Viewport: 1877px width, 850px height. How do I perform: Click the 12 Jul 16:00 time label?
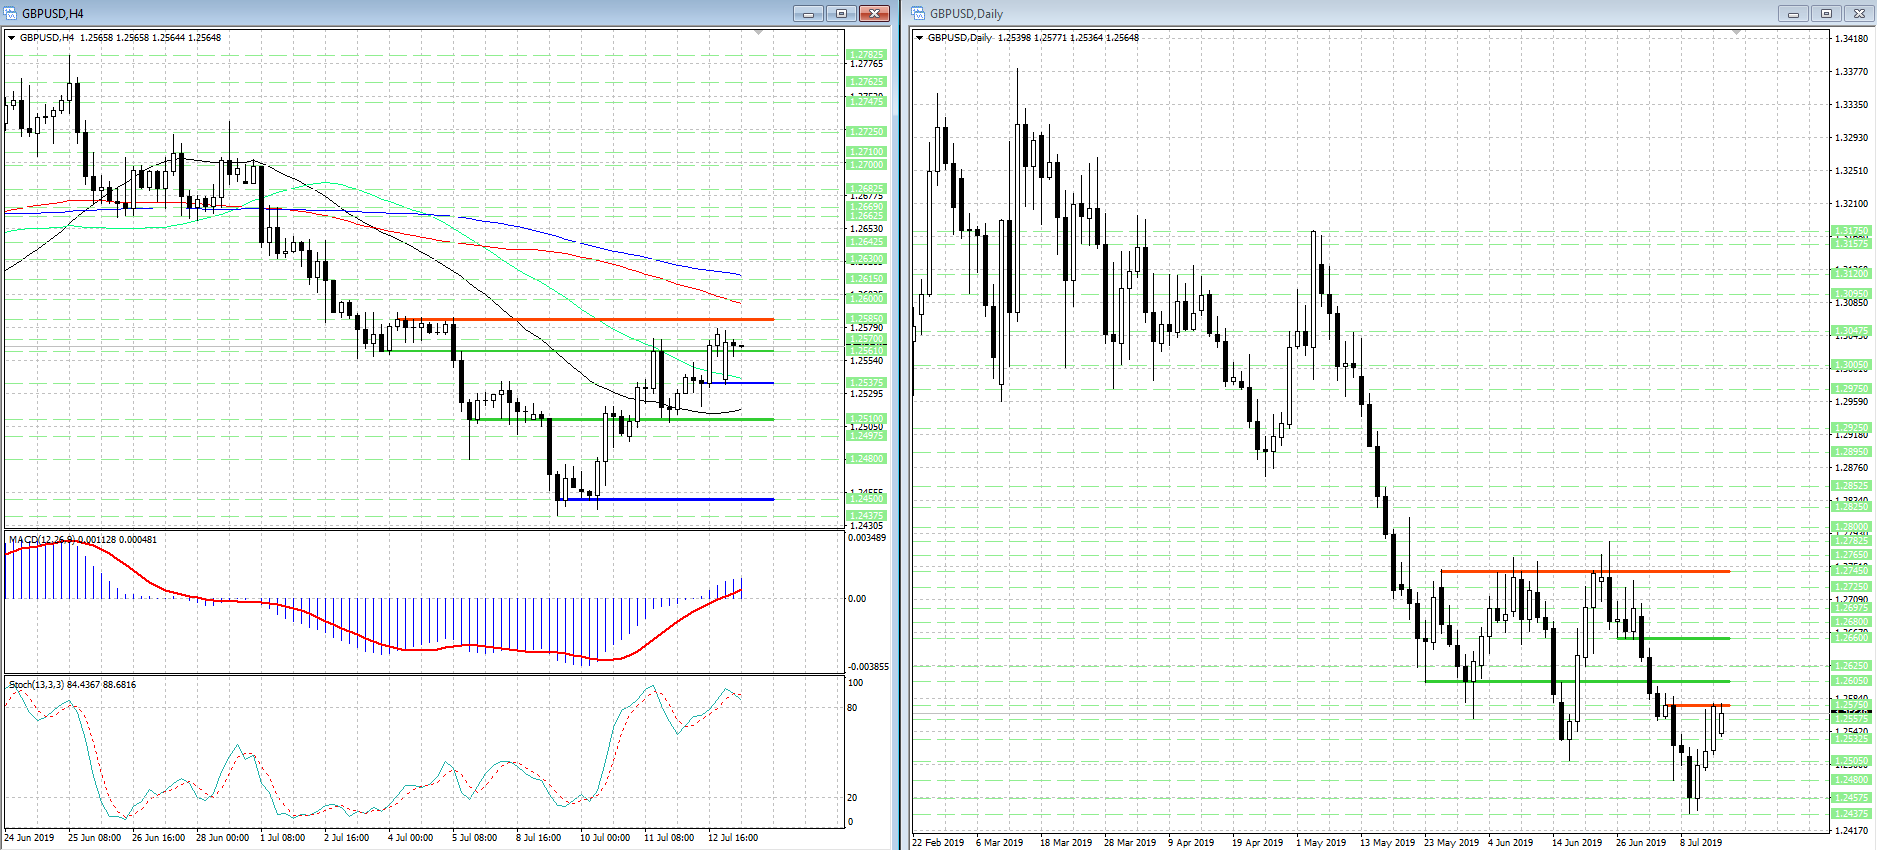(x=733, y=838)
